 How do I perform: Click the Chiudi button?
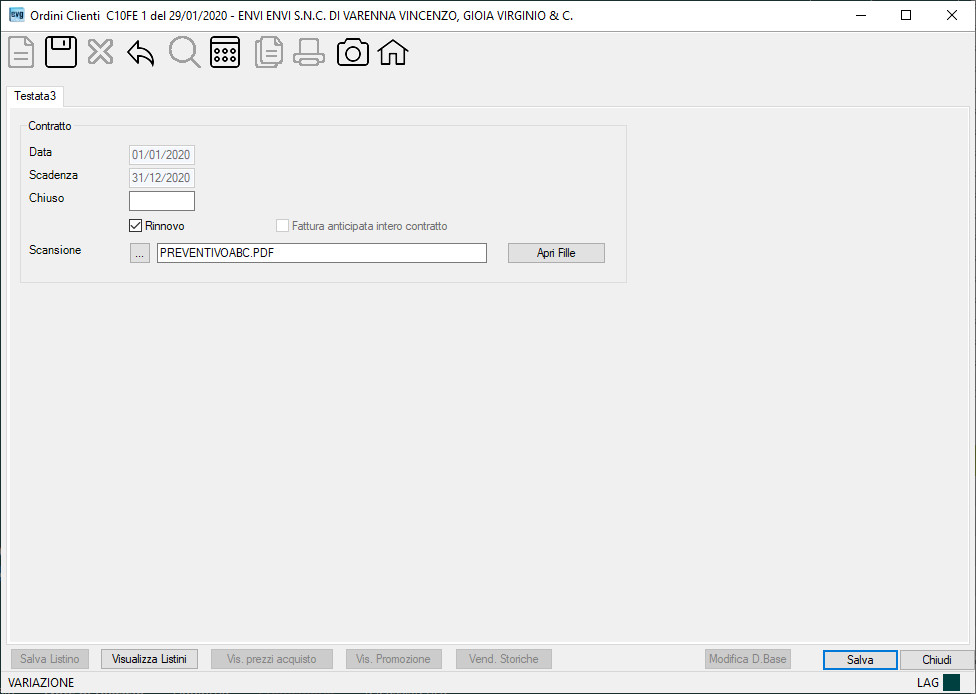[x=937, y=660]
